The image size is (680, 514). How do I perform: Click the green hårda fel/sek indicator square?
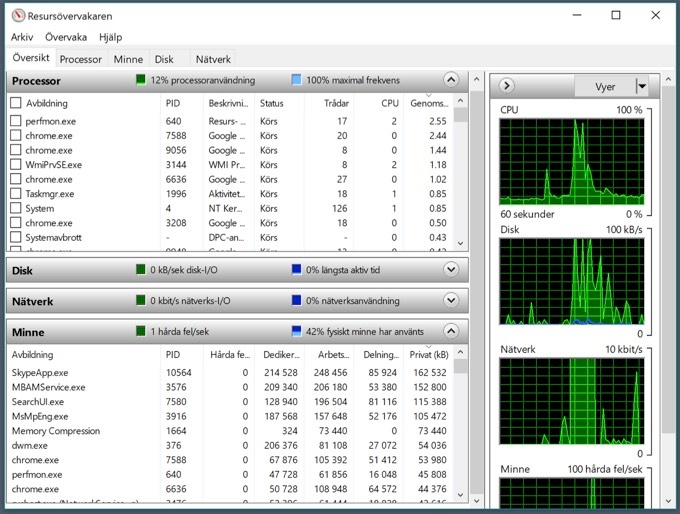click(x=141, y=331)
